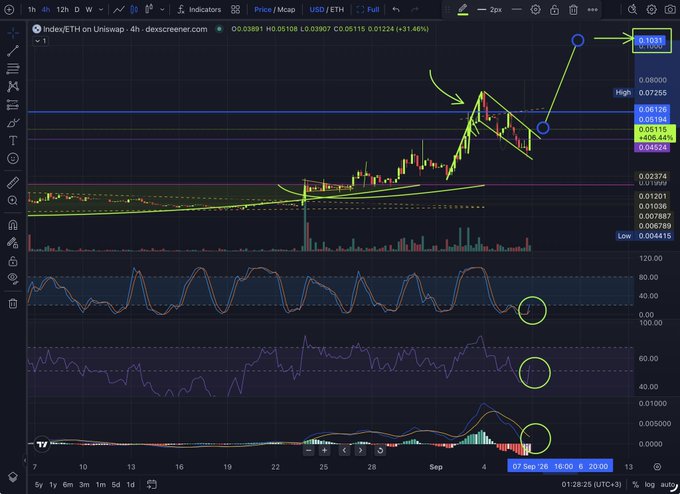Select the crosshair cursor tool
Image resolution: width=680 pixels, height=494 pixels.
(x=13, y=33)
